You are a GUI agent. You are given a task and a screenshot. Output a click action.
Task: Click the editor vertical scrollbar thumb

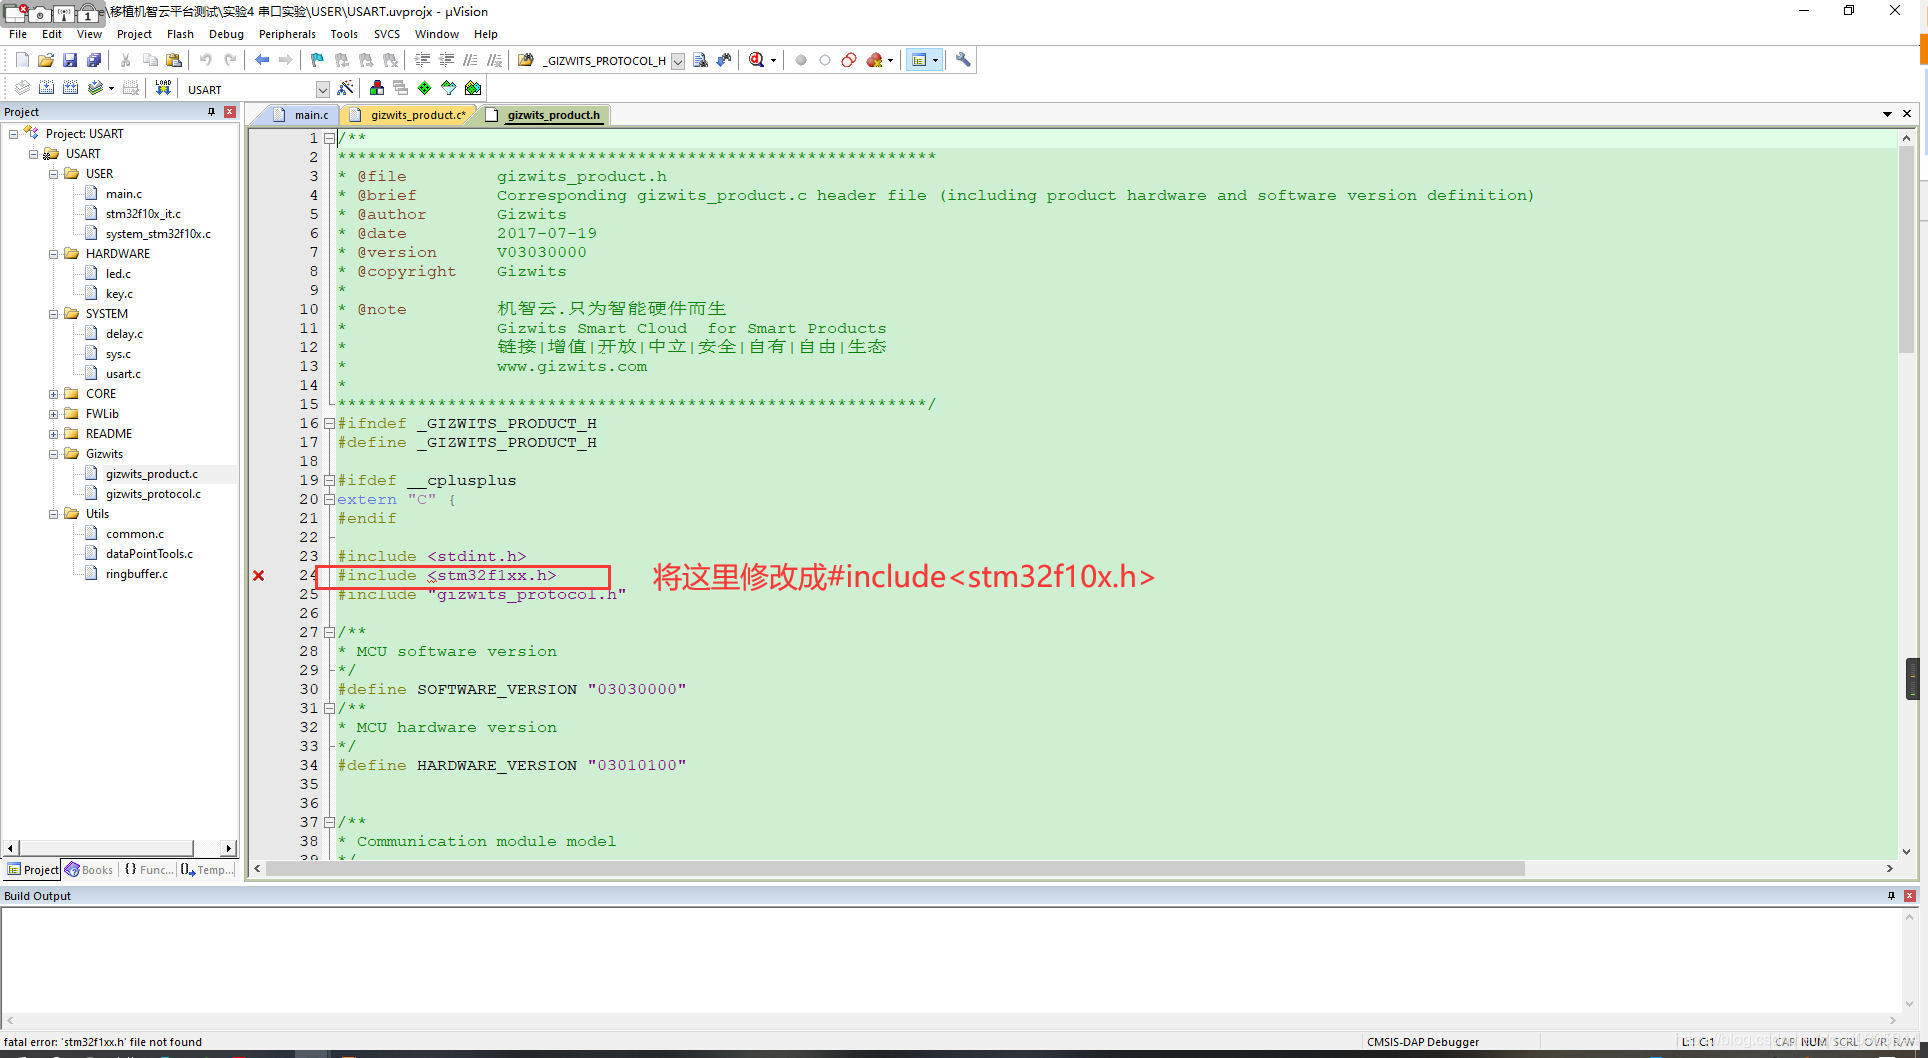(1906, 250)
